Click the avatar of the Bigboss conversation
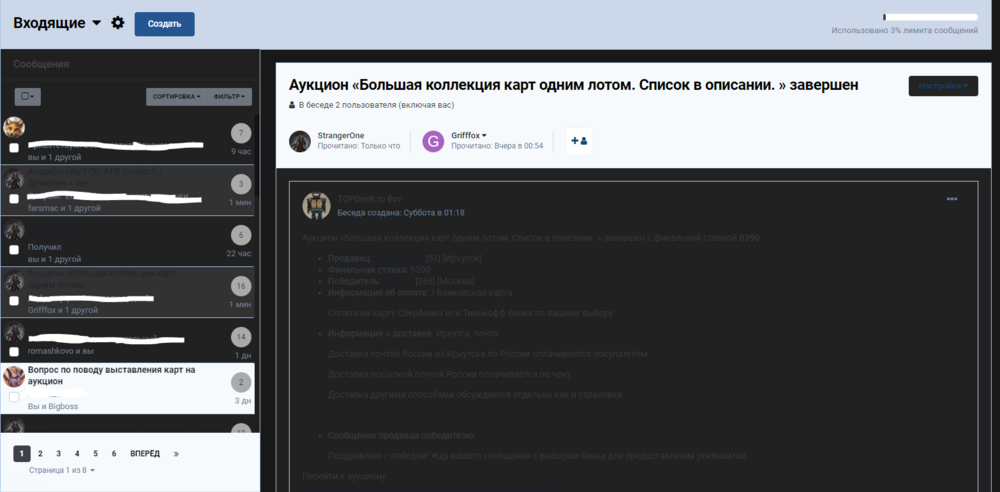 click(x=14, y=376)
